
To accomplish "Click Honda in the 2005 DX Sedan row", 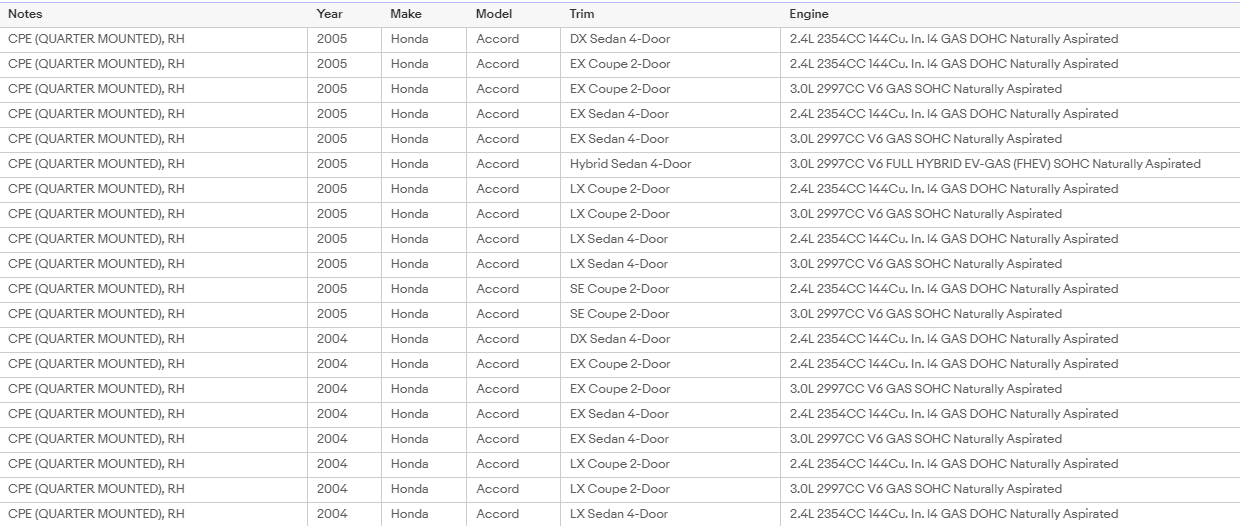I will pos(424,39).
